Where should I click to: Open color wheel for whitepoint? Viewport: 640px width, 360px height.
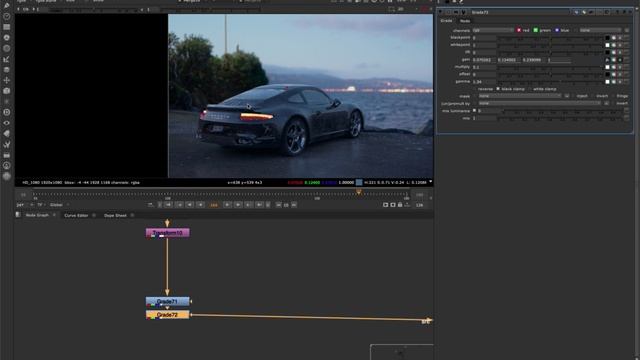click(x=613, y=45)
